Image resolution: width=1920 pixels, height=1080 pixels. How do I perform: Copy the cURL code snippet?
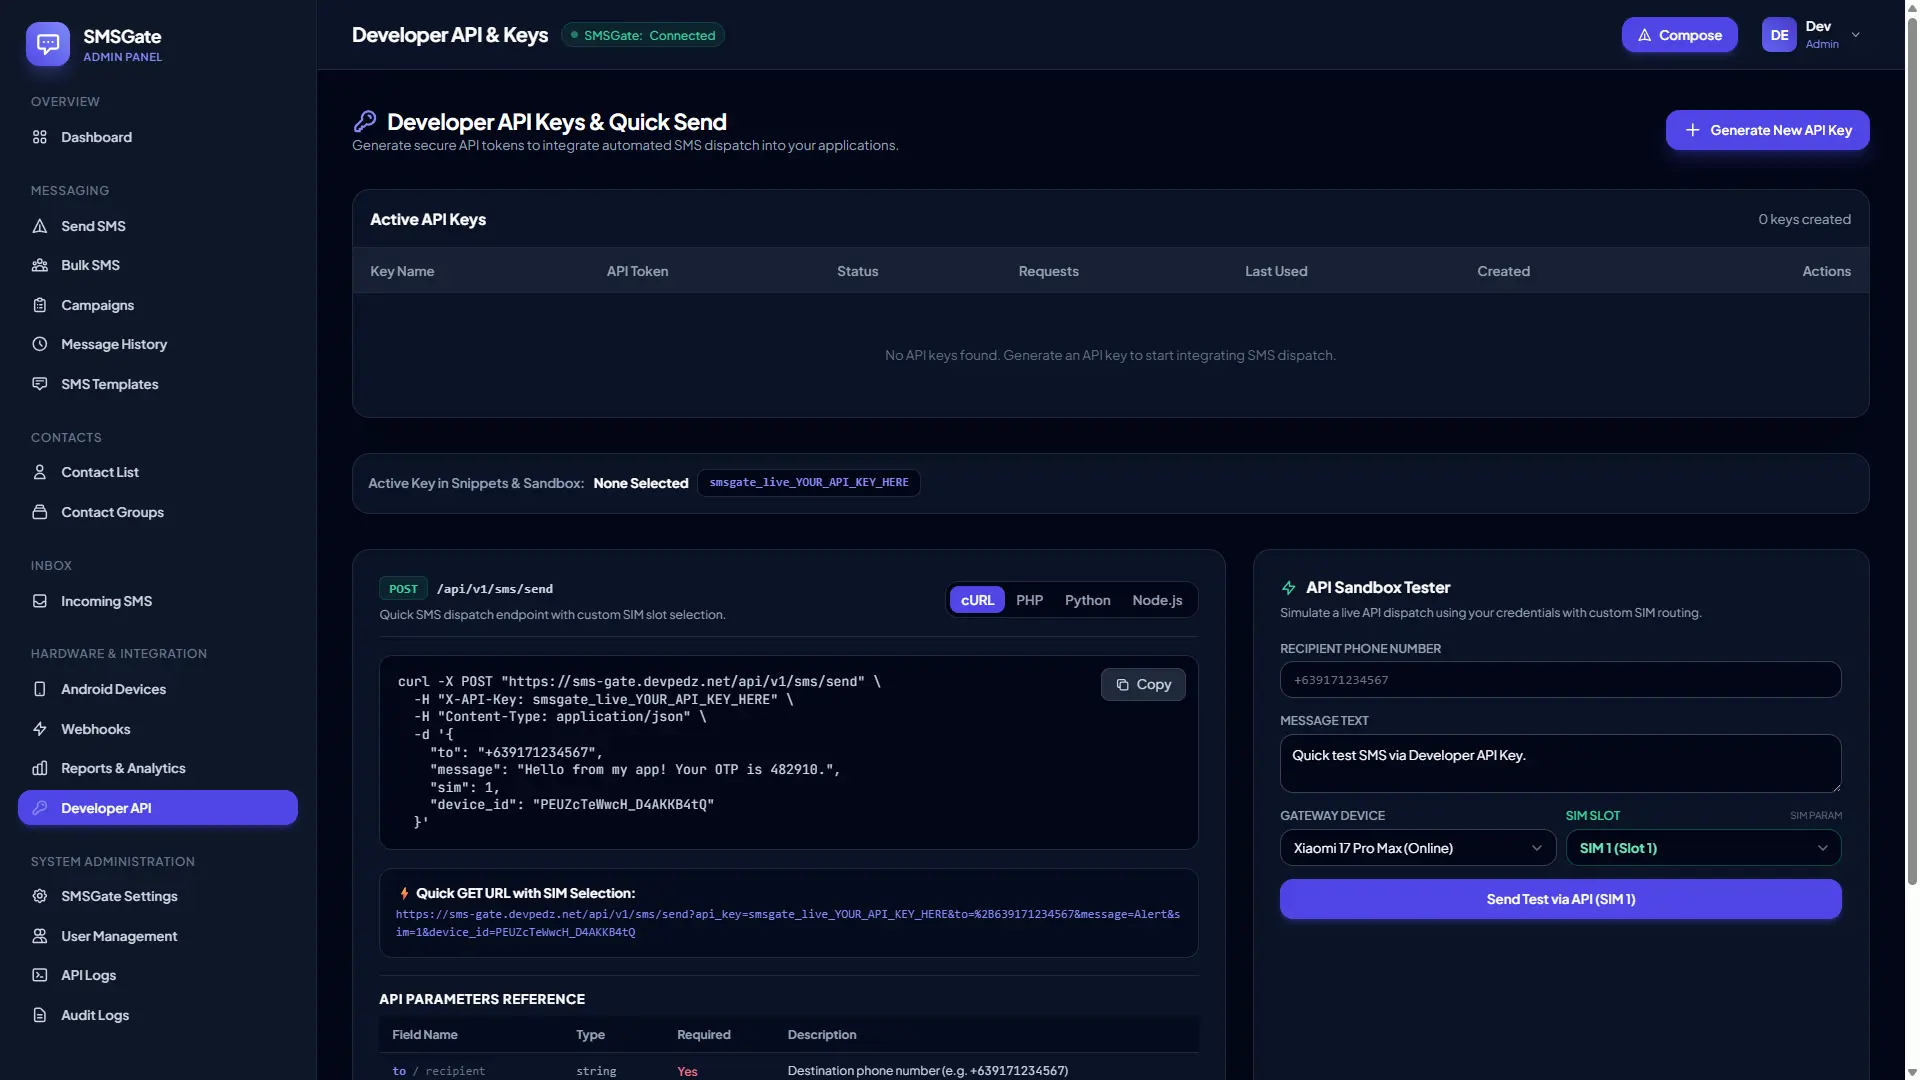pyautogui.click(x=1143, y=685)
